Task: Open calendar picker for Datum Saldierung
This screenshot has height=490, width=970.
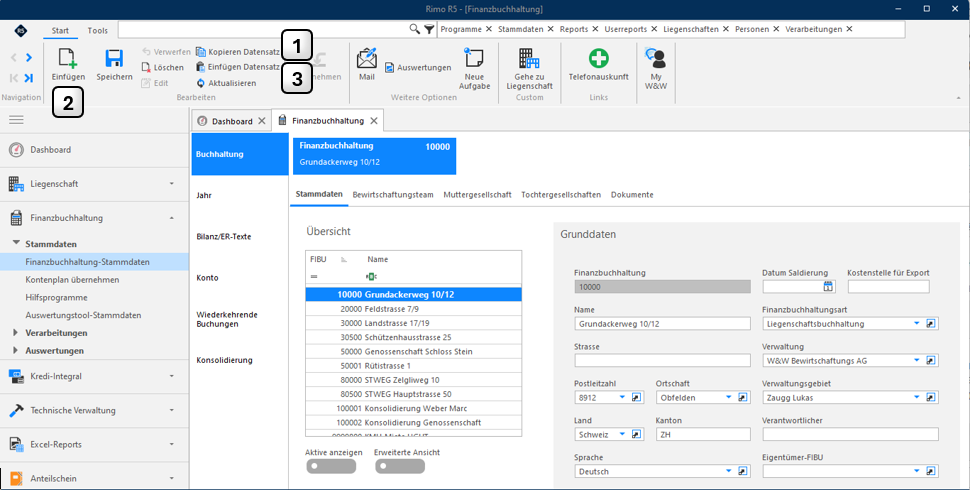Action: [x=828, y=286]
